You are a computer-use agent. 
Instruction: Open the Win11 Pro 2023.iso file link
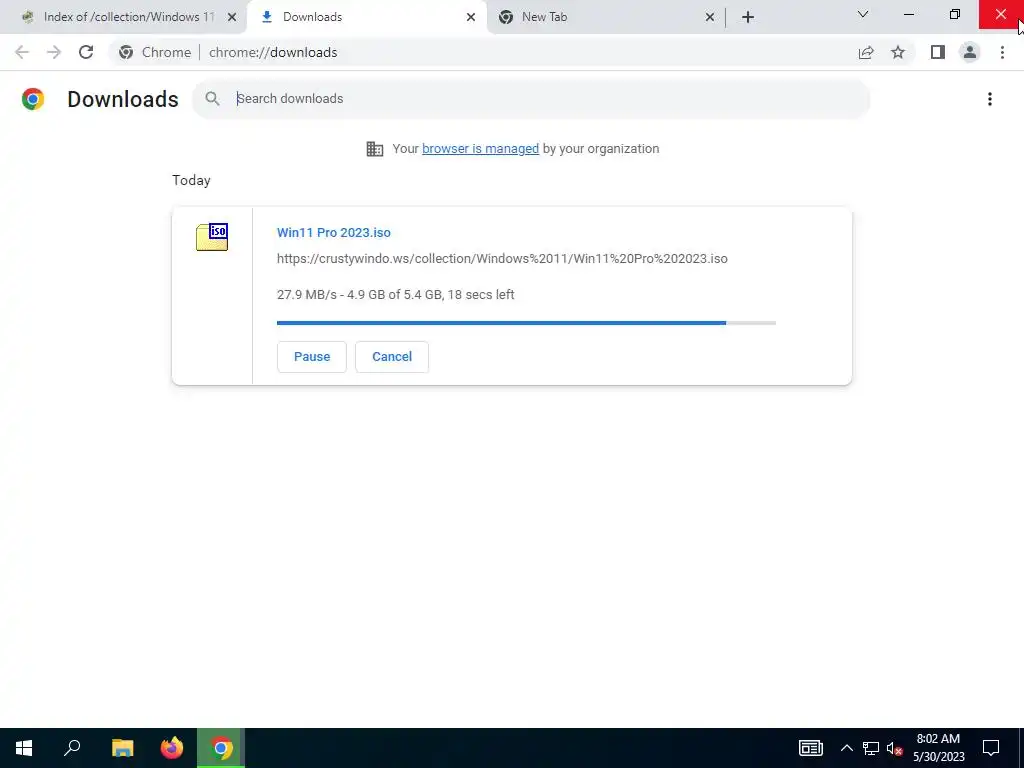pyautogui.click(x=334, y=232)
